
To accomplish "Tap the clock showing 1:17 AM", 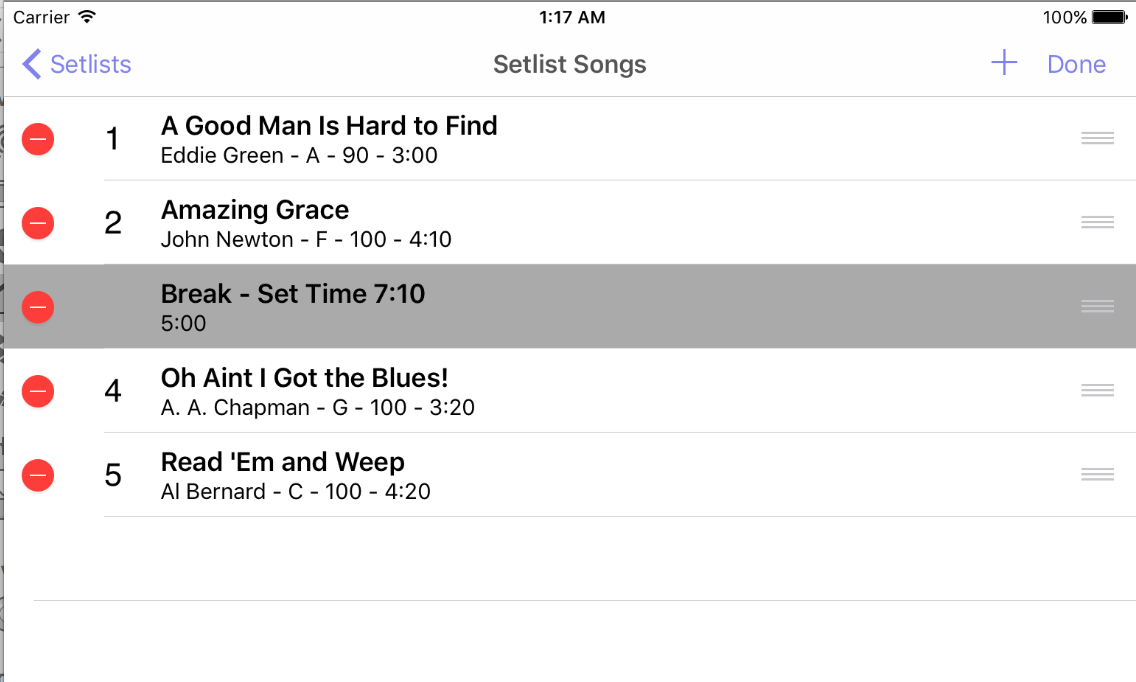I will [573, 16].
